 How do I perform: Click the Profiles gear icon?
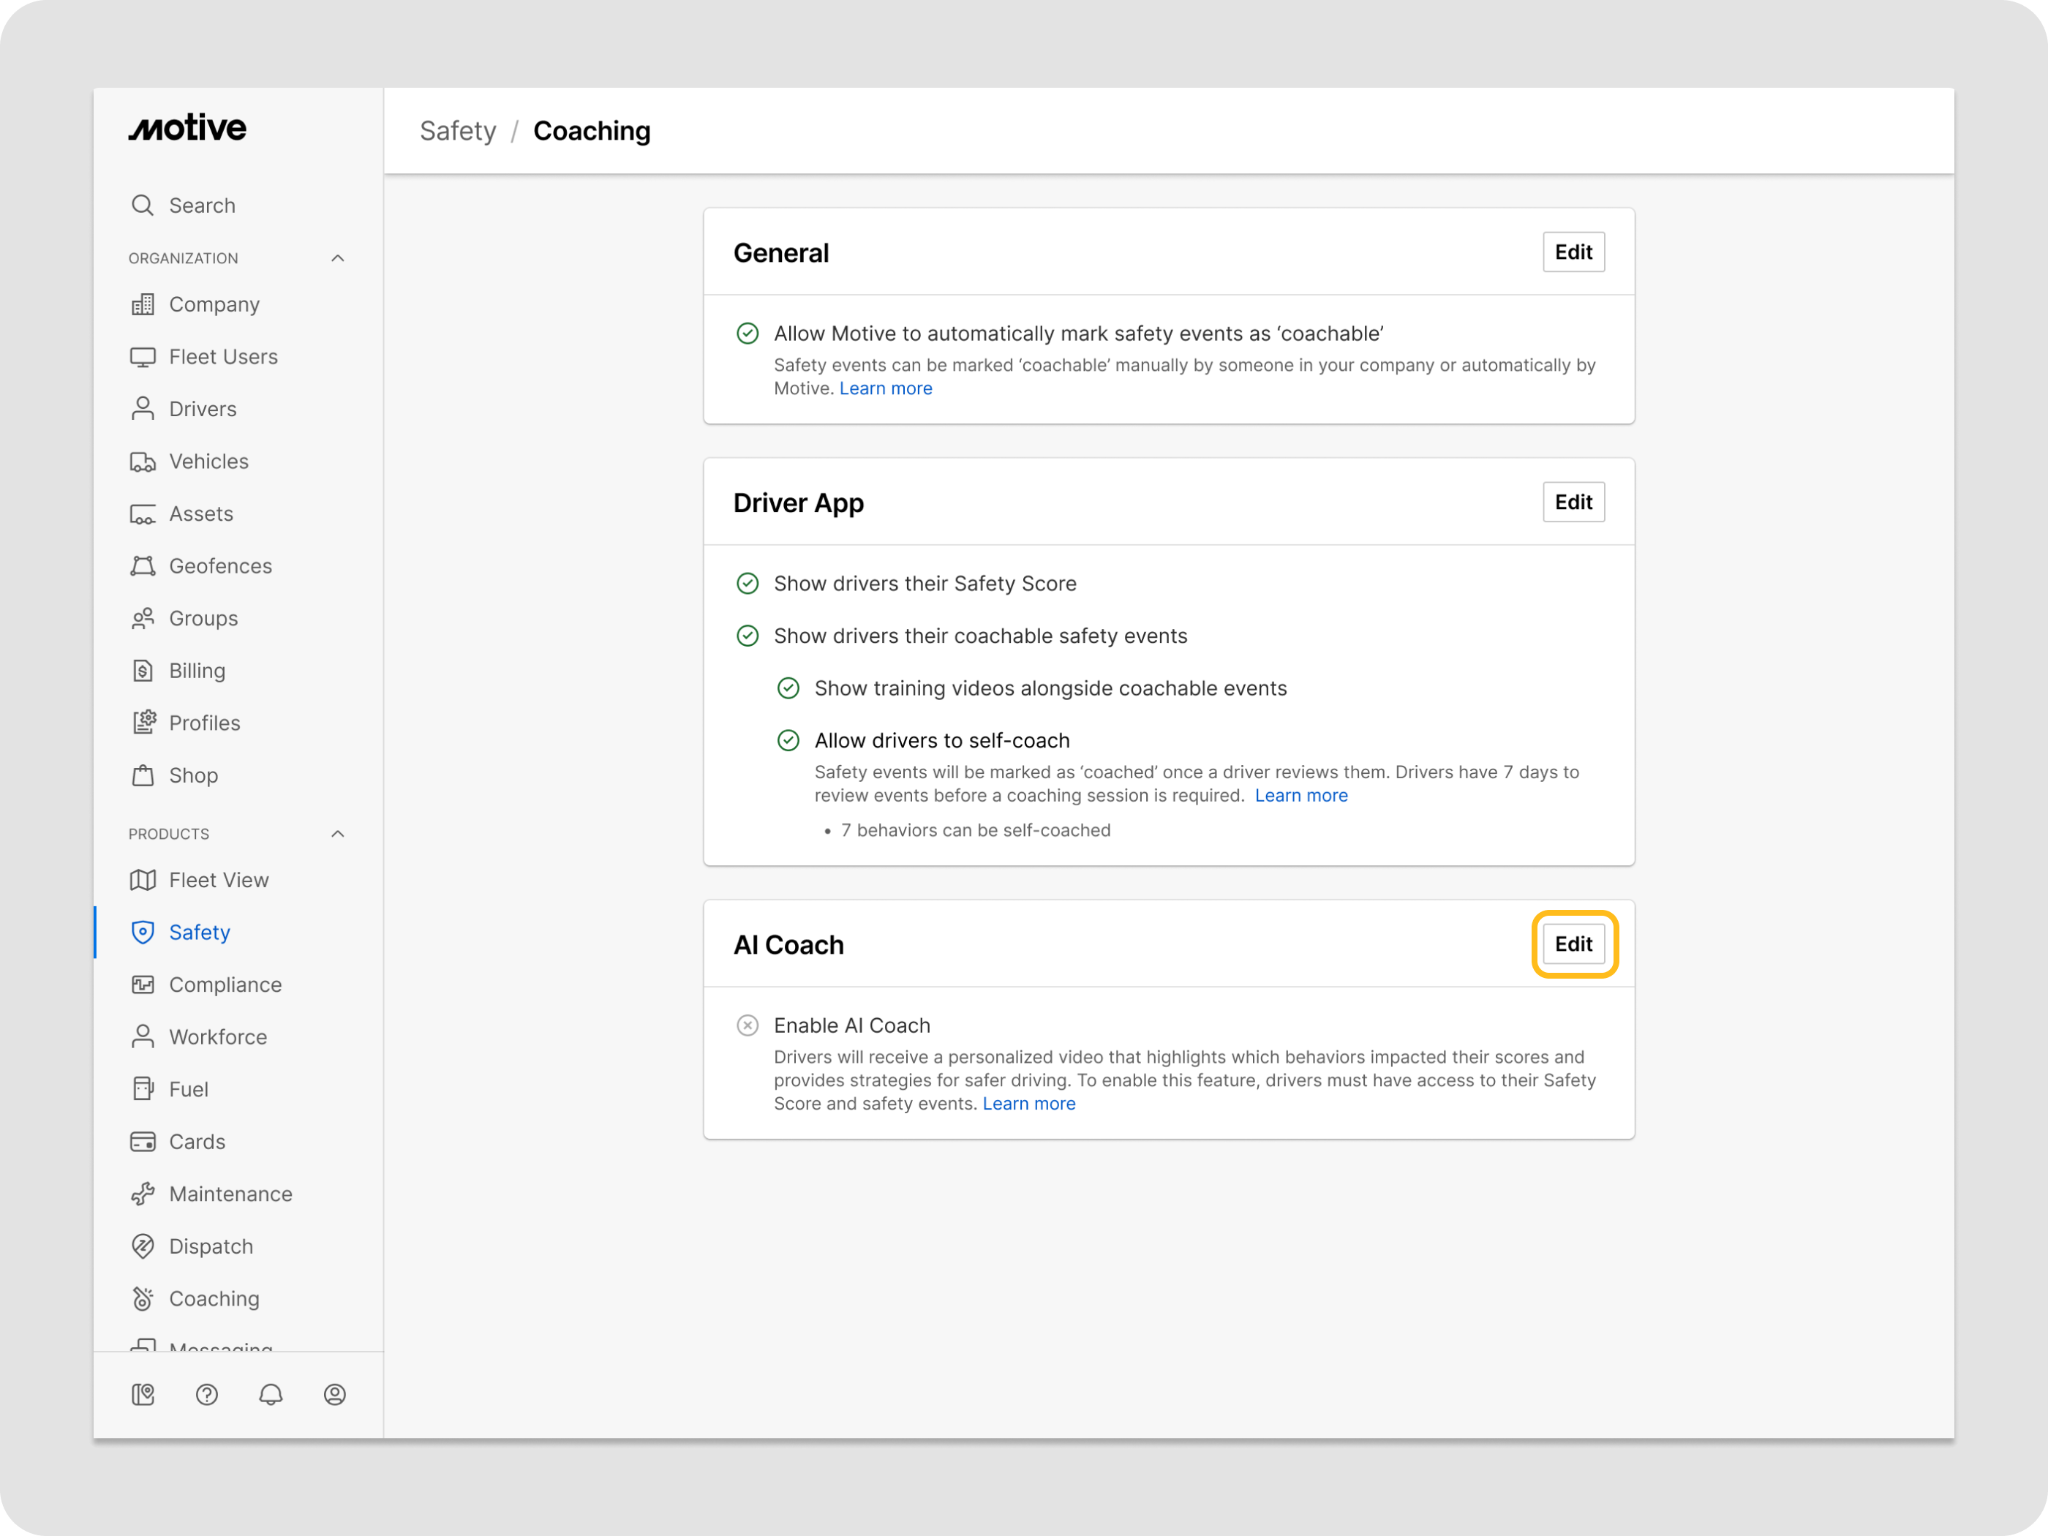point(144,722)
